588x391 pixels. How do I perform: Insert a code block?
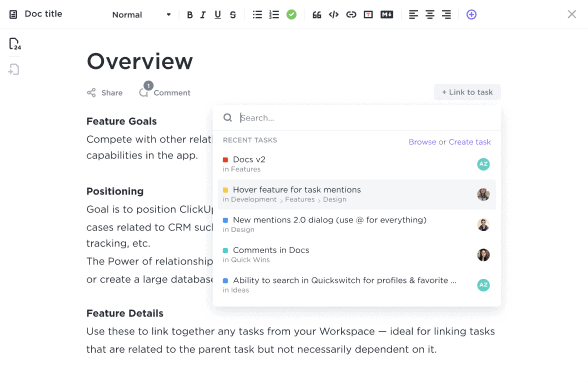334,15
